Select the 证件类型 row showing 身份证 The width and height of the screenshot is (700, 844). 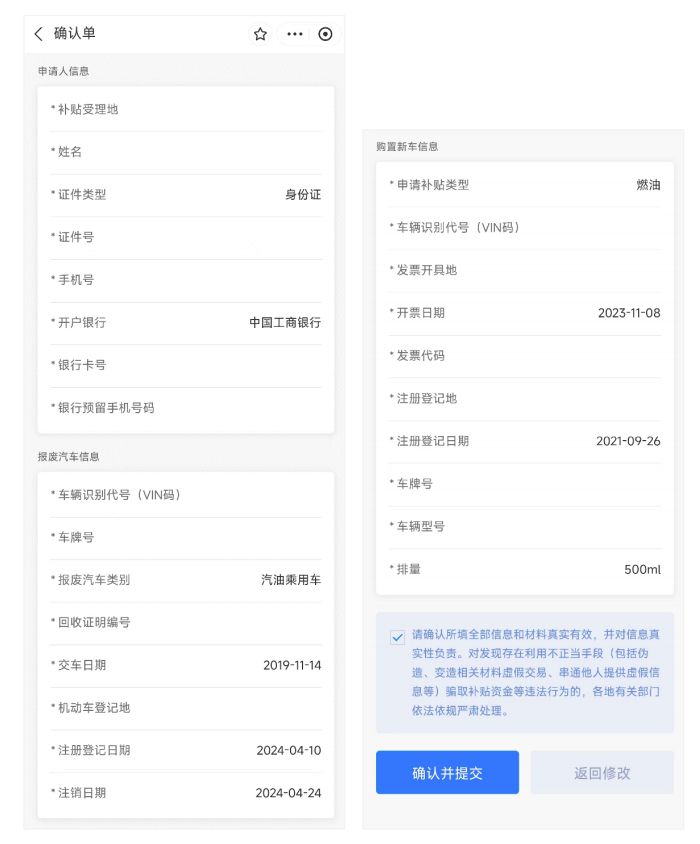click(x=185, y=195)
